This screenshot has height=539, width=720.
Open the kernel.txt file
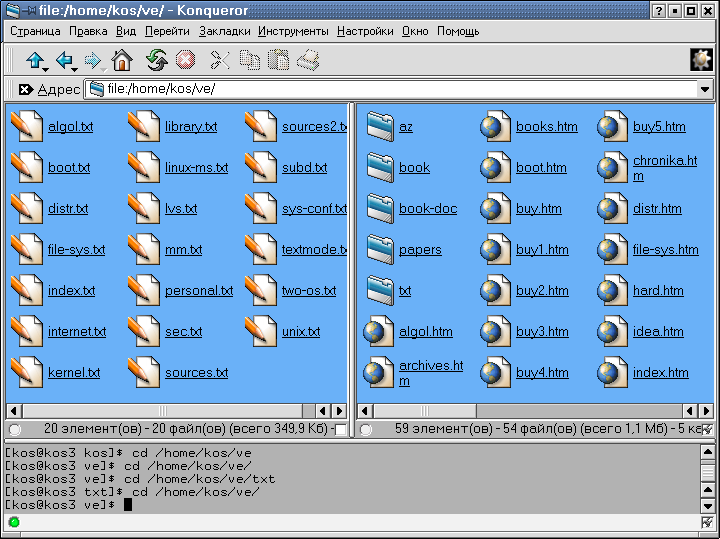[x=74, y=373]
